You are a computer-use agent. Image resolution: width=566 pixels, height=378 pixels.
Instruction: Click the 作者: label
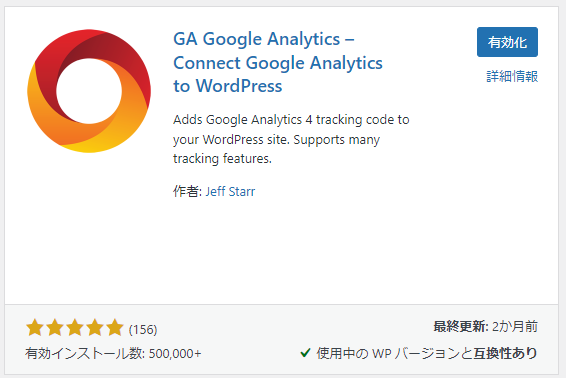coord(188,191)
